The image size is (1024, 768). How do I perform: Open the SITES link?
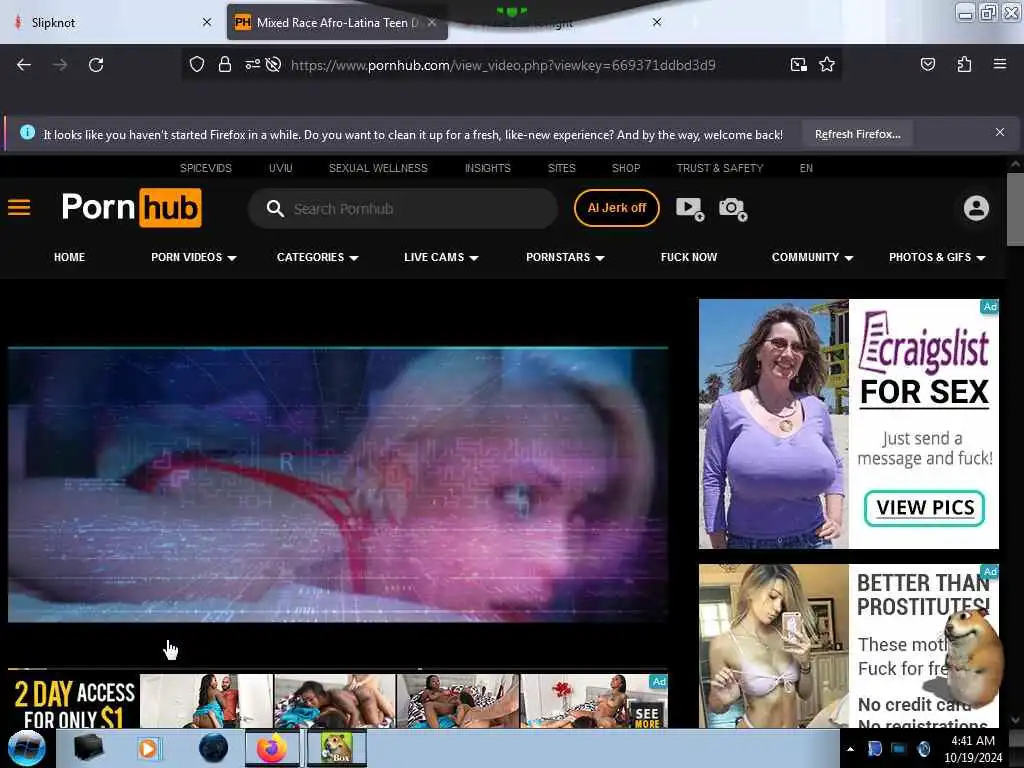click(x=562, y=168)
